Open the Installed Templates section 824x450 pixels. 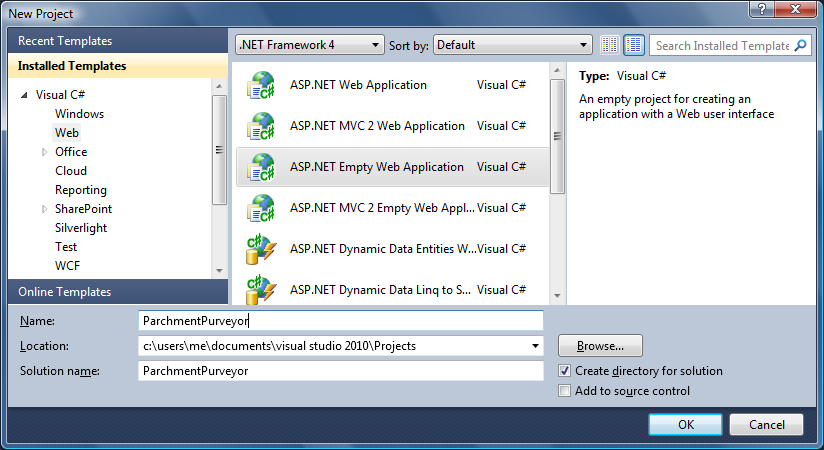(118, 66)
